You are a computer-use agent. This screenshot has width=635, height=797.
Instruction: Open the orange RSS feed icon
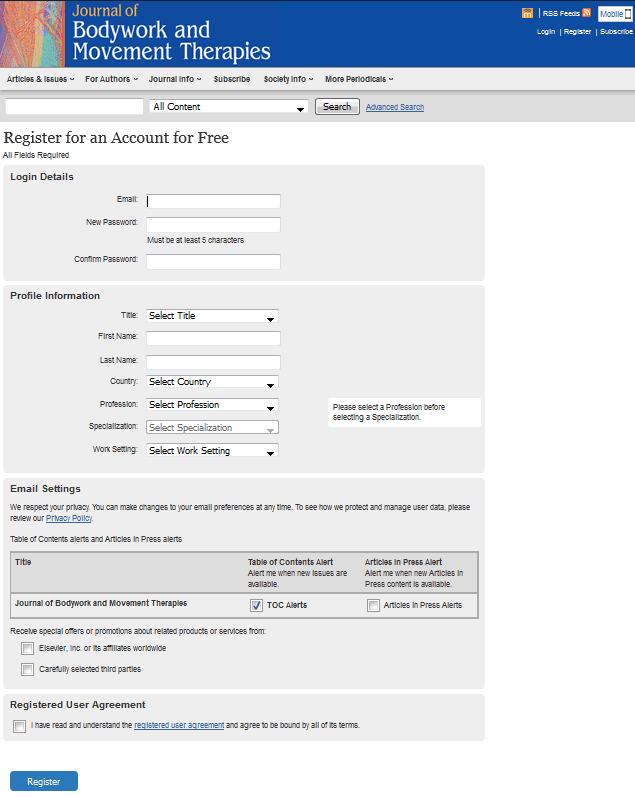(587, 13)
